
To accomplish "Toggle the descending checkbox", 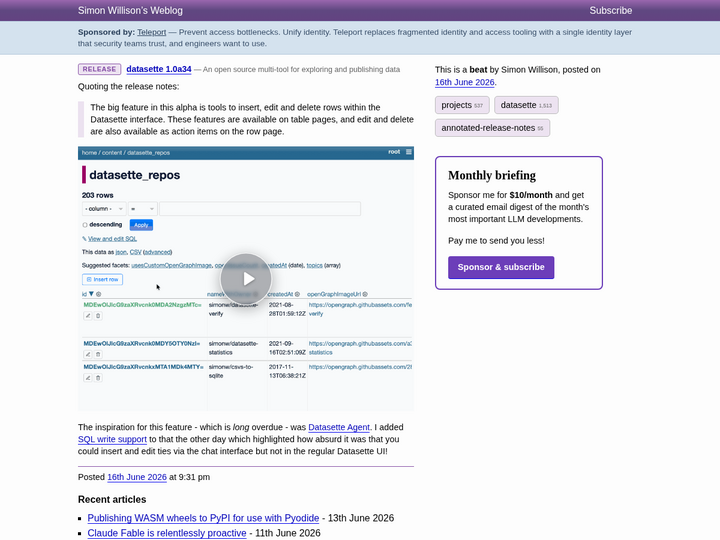I will coord(85,225).
